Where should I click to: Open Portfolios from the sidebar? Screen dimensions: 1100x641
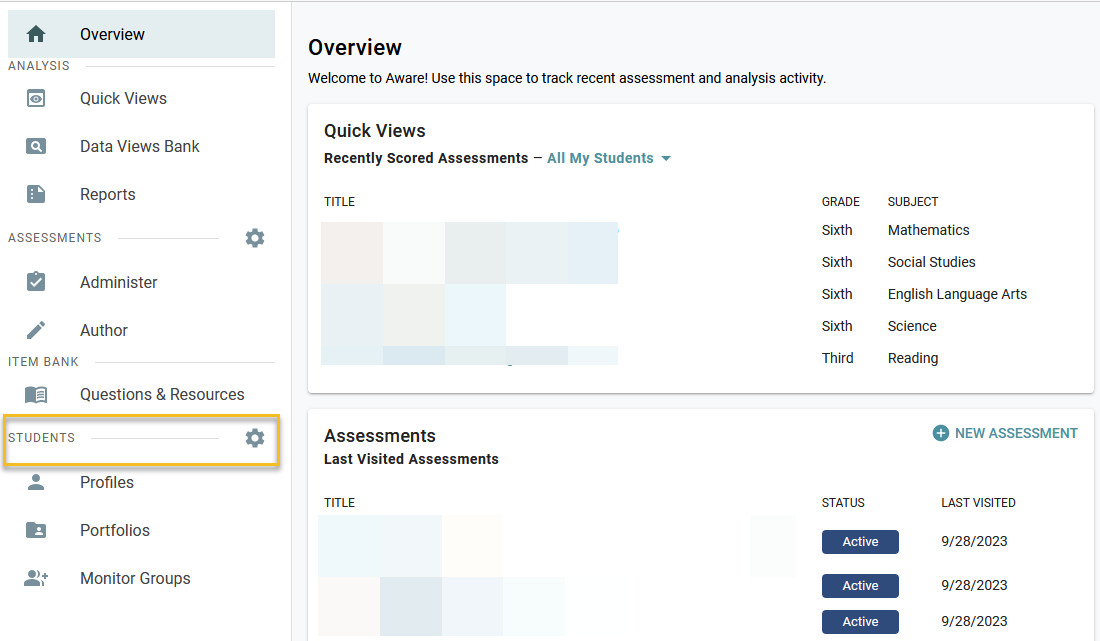coord(115,530)
